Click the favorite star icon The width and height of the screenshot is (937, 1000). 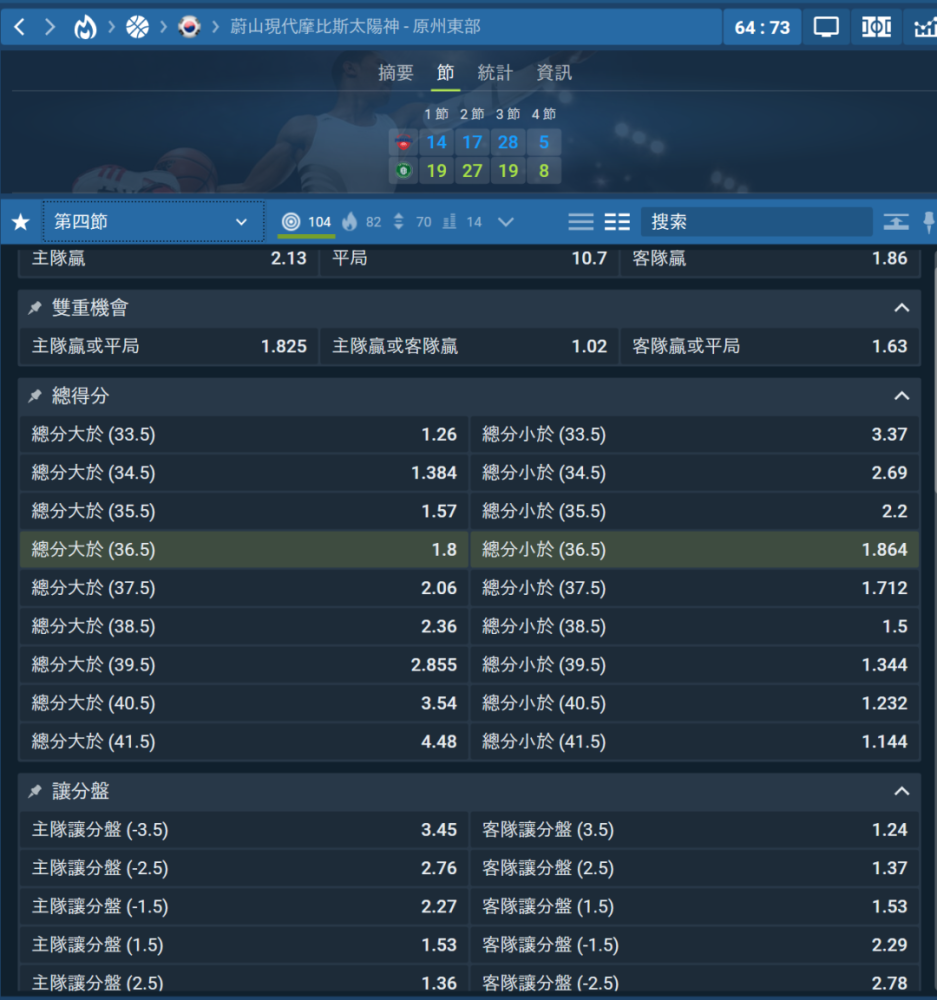click(x=20, y=222)
